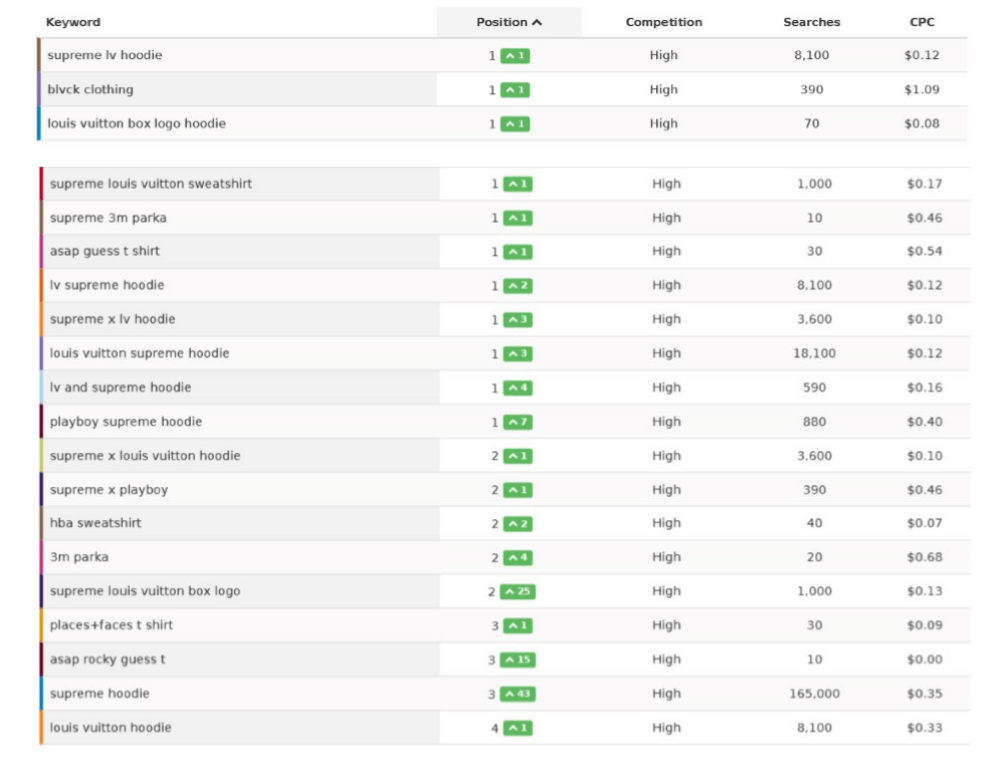Viewport: 1008px width, 783px height.
Task: Click the position badge for supreme x playboy
Action: click(518, 490)
